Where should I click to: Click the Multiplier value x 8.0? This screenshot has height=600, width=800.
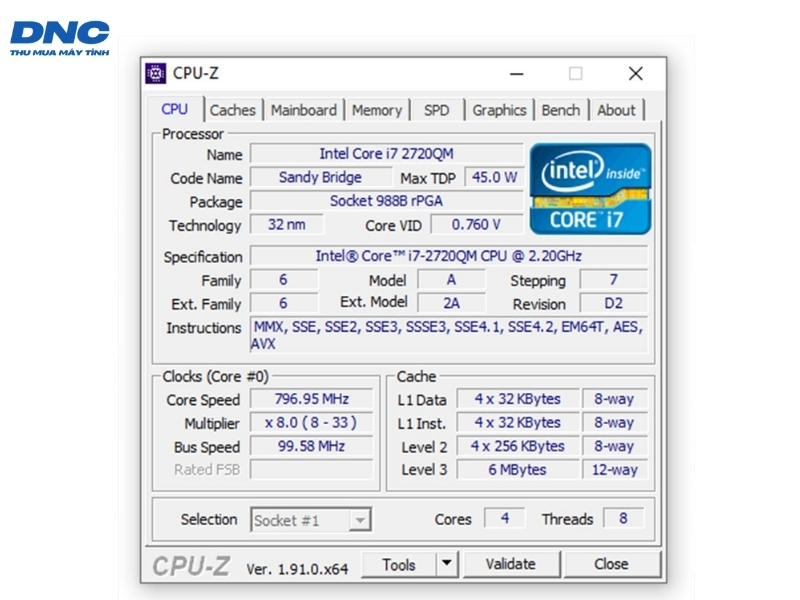(312, 422)
